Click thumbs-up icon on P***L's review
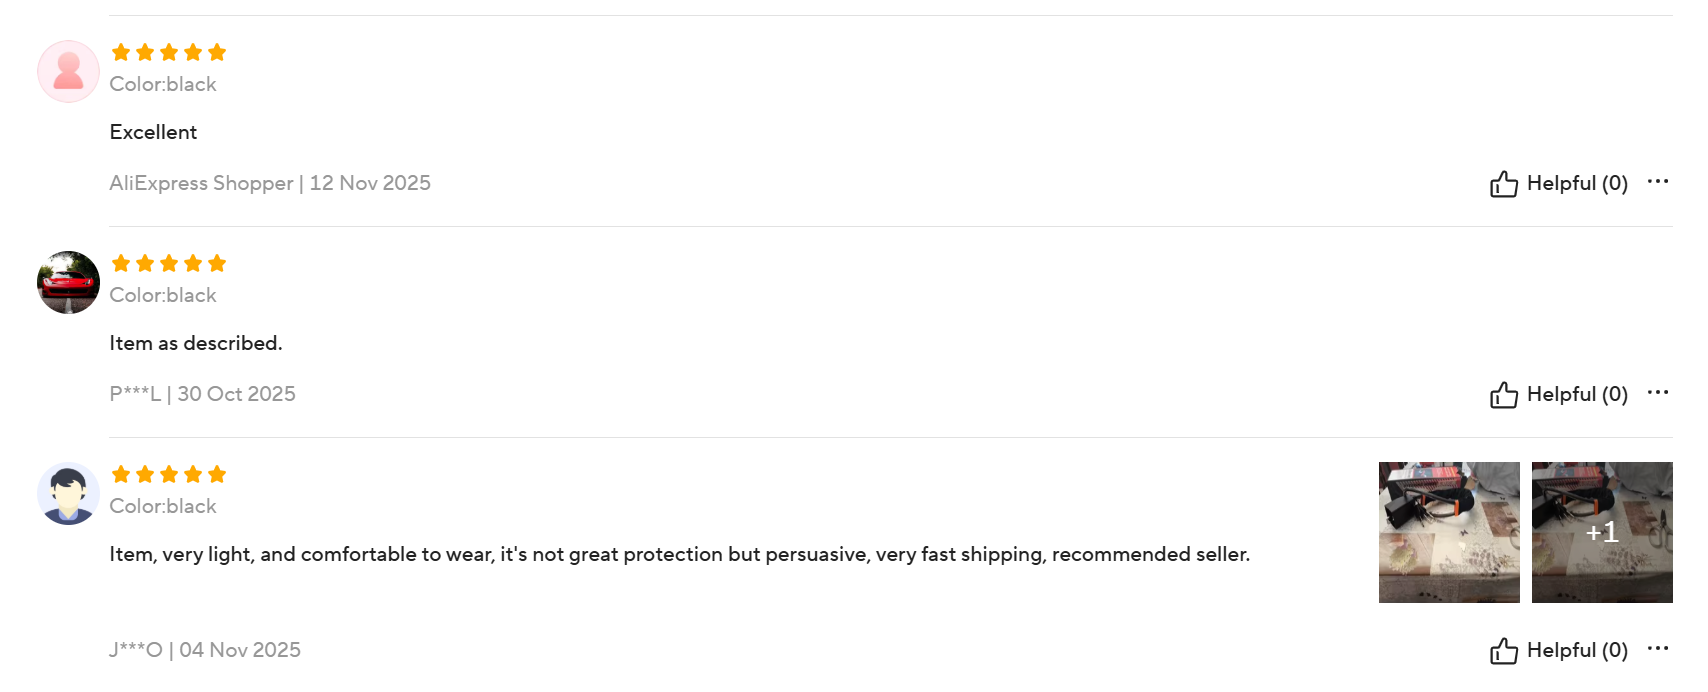 click(x=1503, y=395)
